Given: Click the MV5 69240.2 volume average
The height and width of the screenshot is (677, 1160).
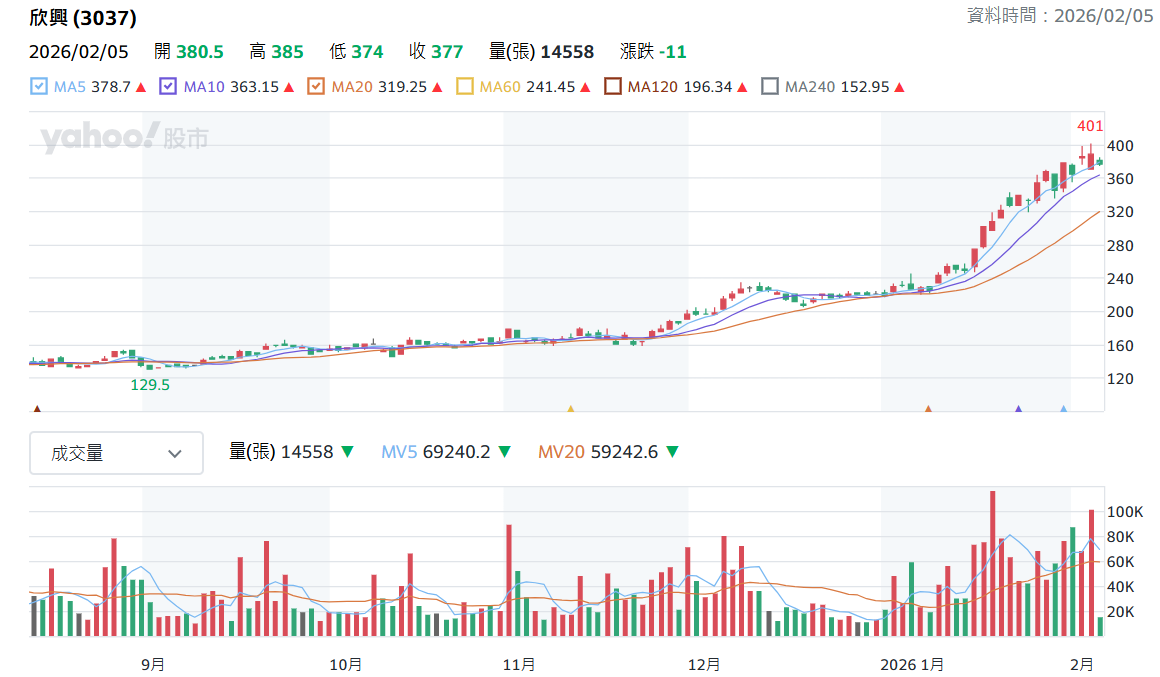Looking at the screenshot, I should [436, 452].
